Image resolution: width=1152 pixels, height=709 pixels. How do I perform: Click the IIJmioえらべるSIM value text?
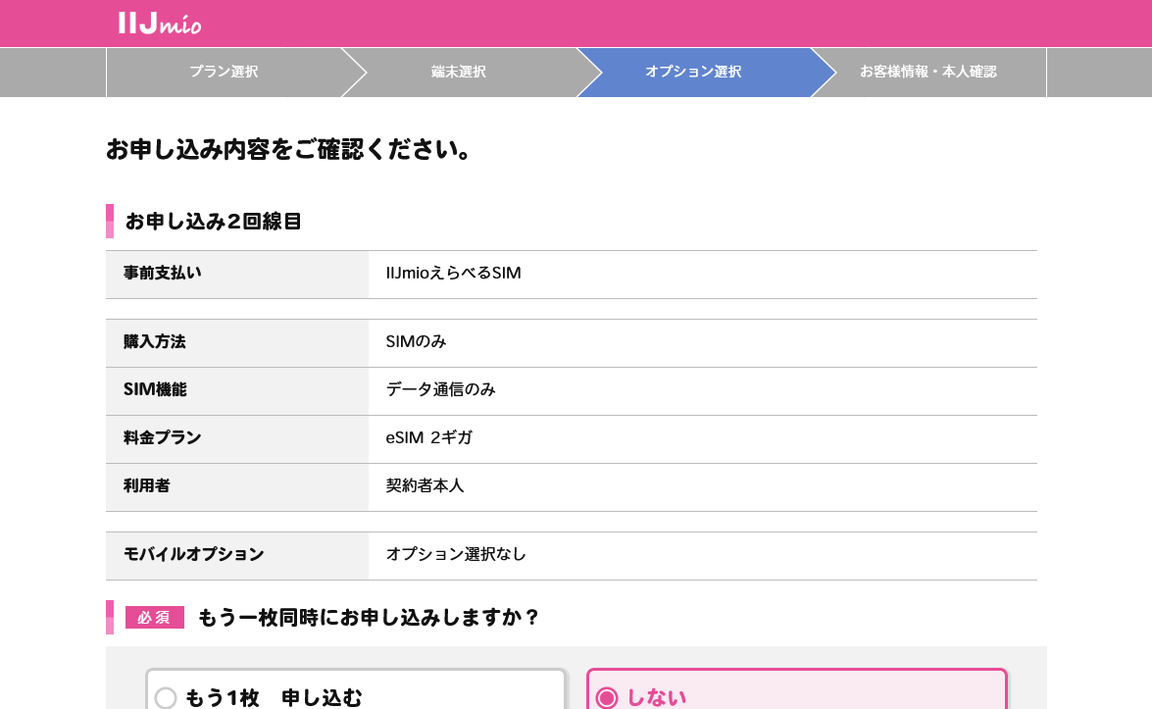(x=453, y=273)
